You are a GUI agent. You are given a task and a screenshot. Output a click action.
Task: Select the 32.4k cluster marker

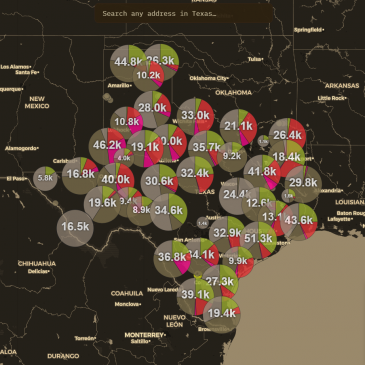[195, 174]
